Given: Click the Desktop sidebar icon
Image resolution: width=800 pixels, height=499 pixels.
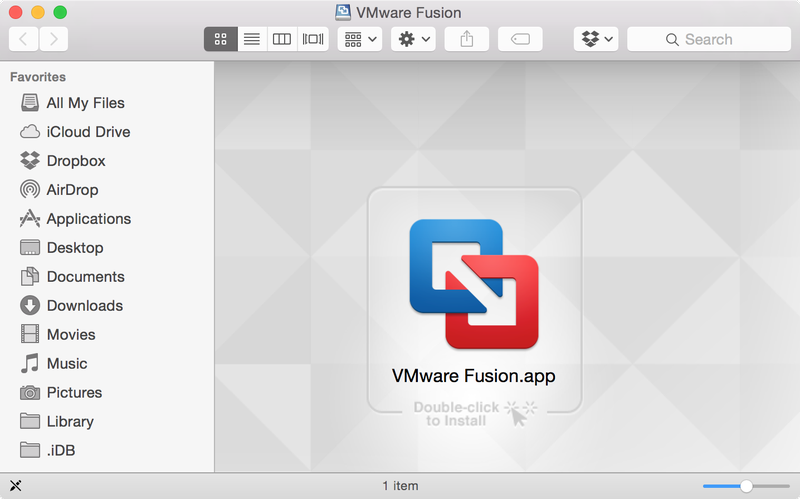Looking at the screenshot, I should point(30,247).
